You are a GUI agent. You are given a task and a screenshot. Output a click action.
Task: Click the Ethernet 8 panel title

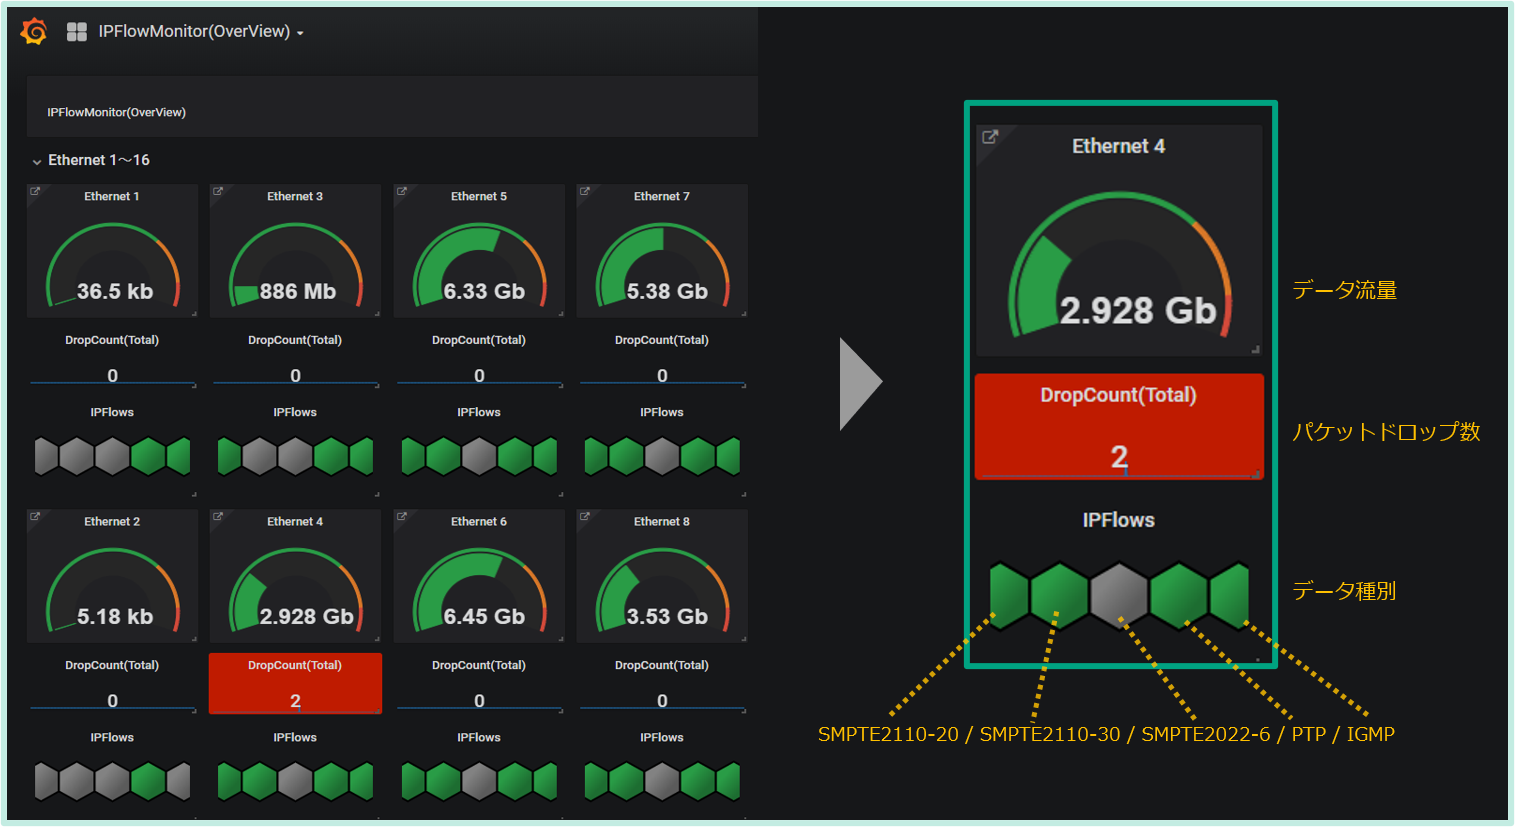pyautogui.click(x=661, y=521)
